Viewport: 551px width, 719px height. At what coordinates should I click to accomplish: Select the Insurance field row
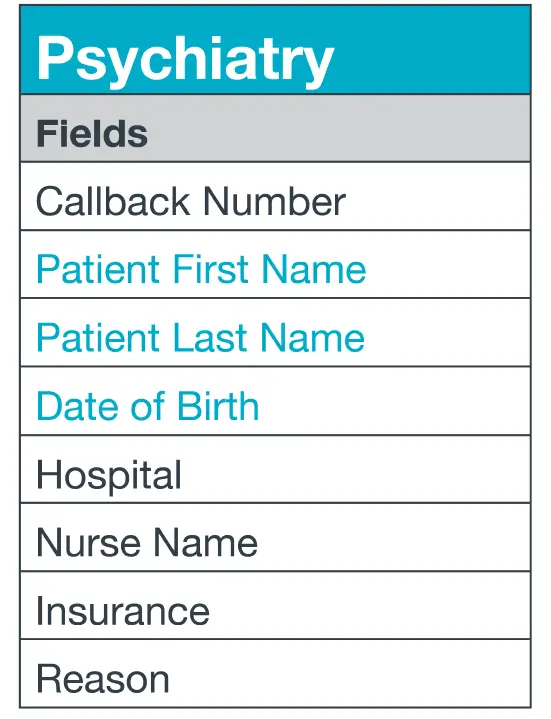pos(276,605)
